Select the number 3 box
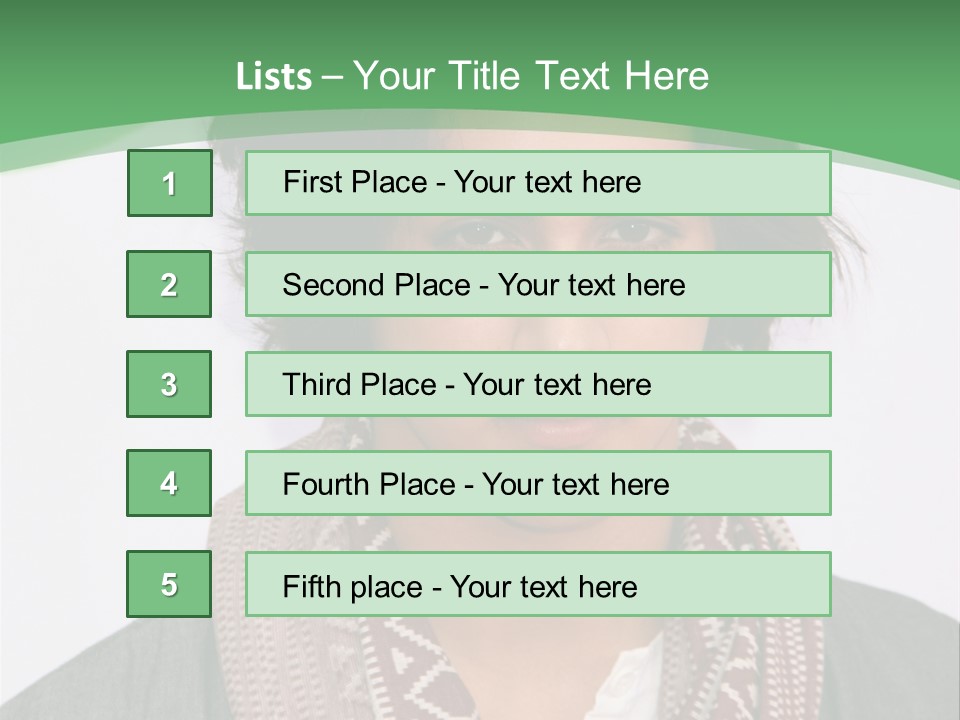 pos(169,384)
